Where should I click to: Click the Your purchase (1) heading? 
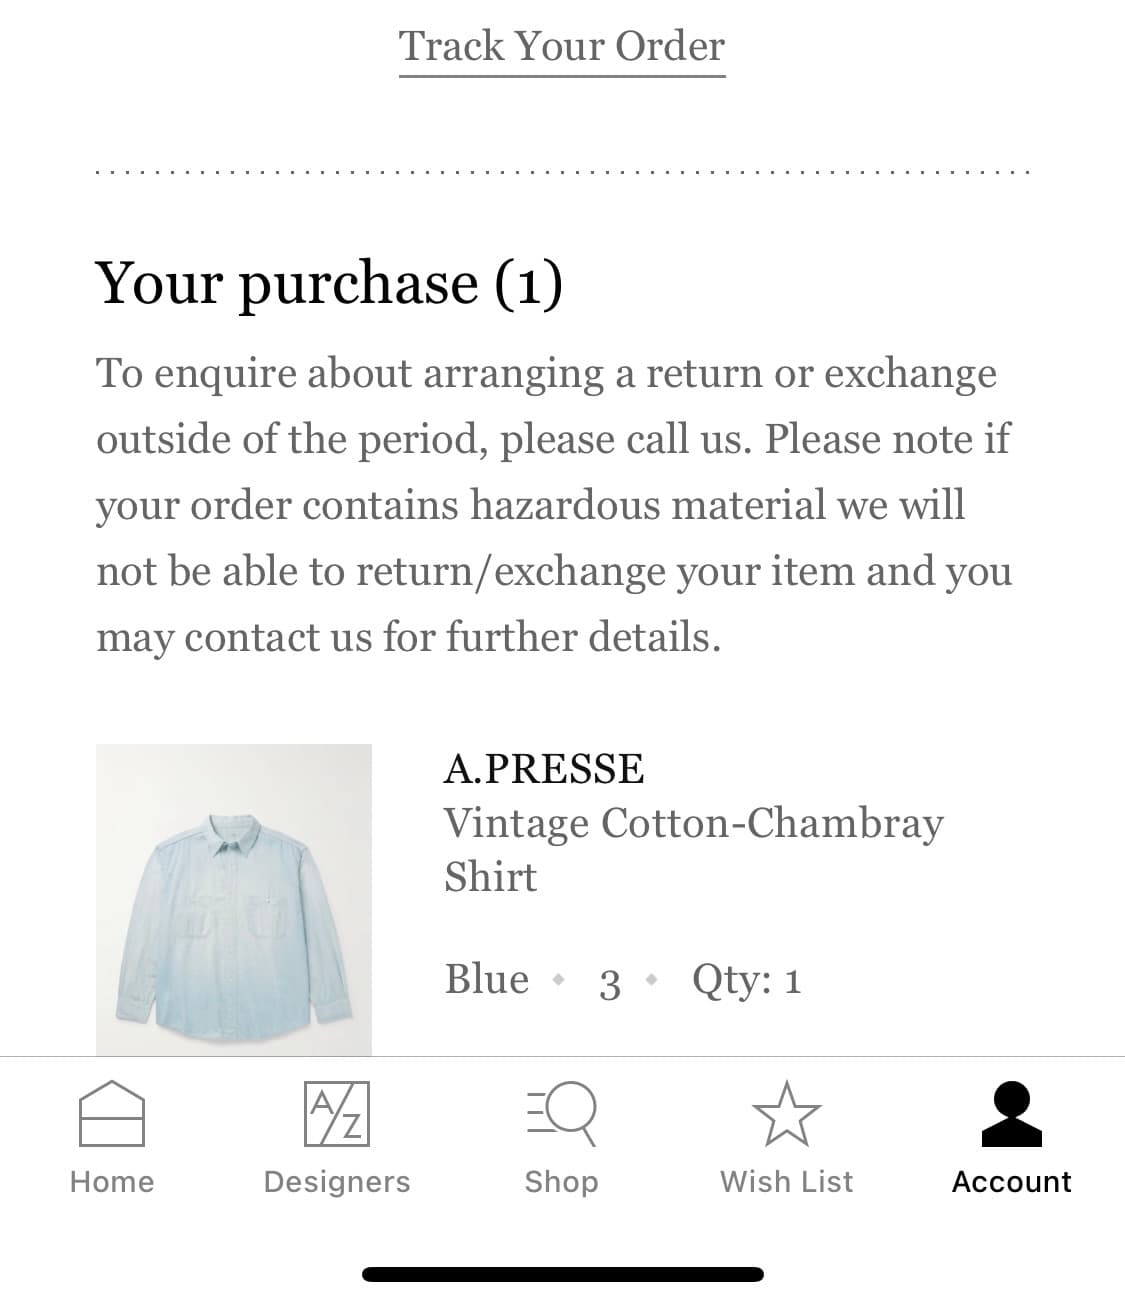(x=329, y=283)
